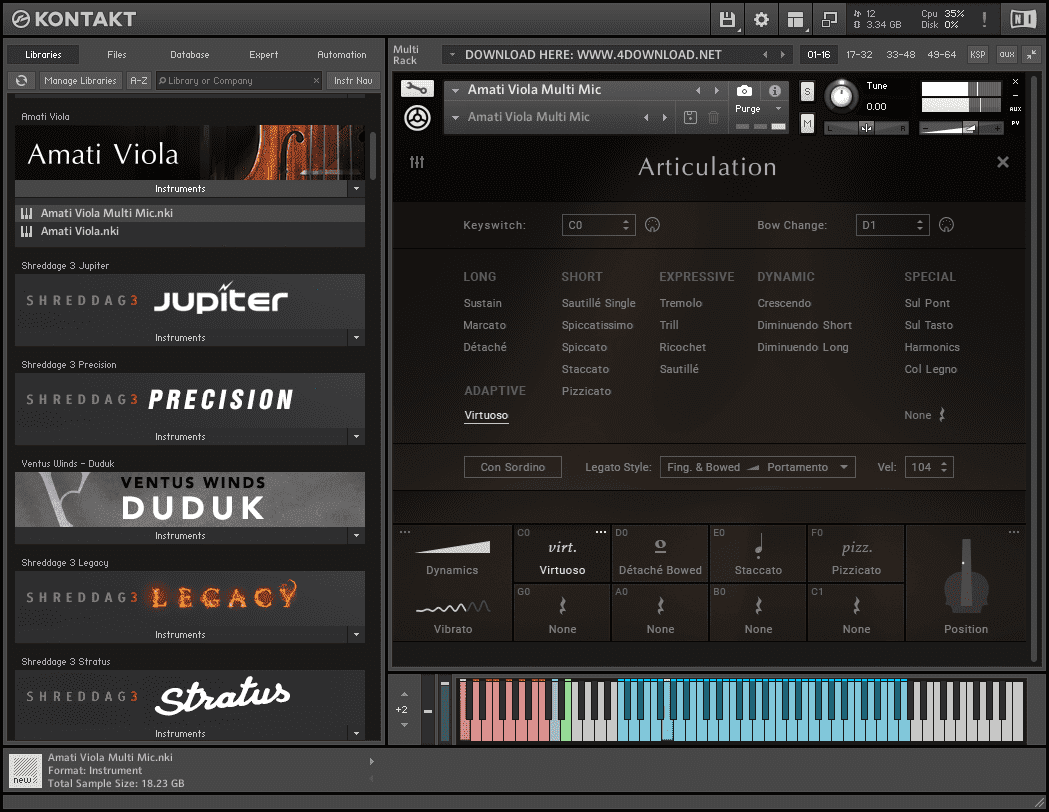Adjust the Tune knob

pos(841,96)
